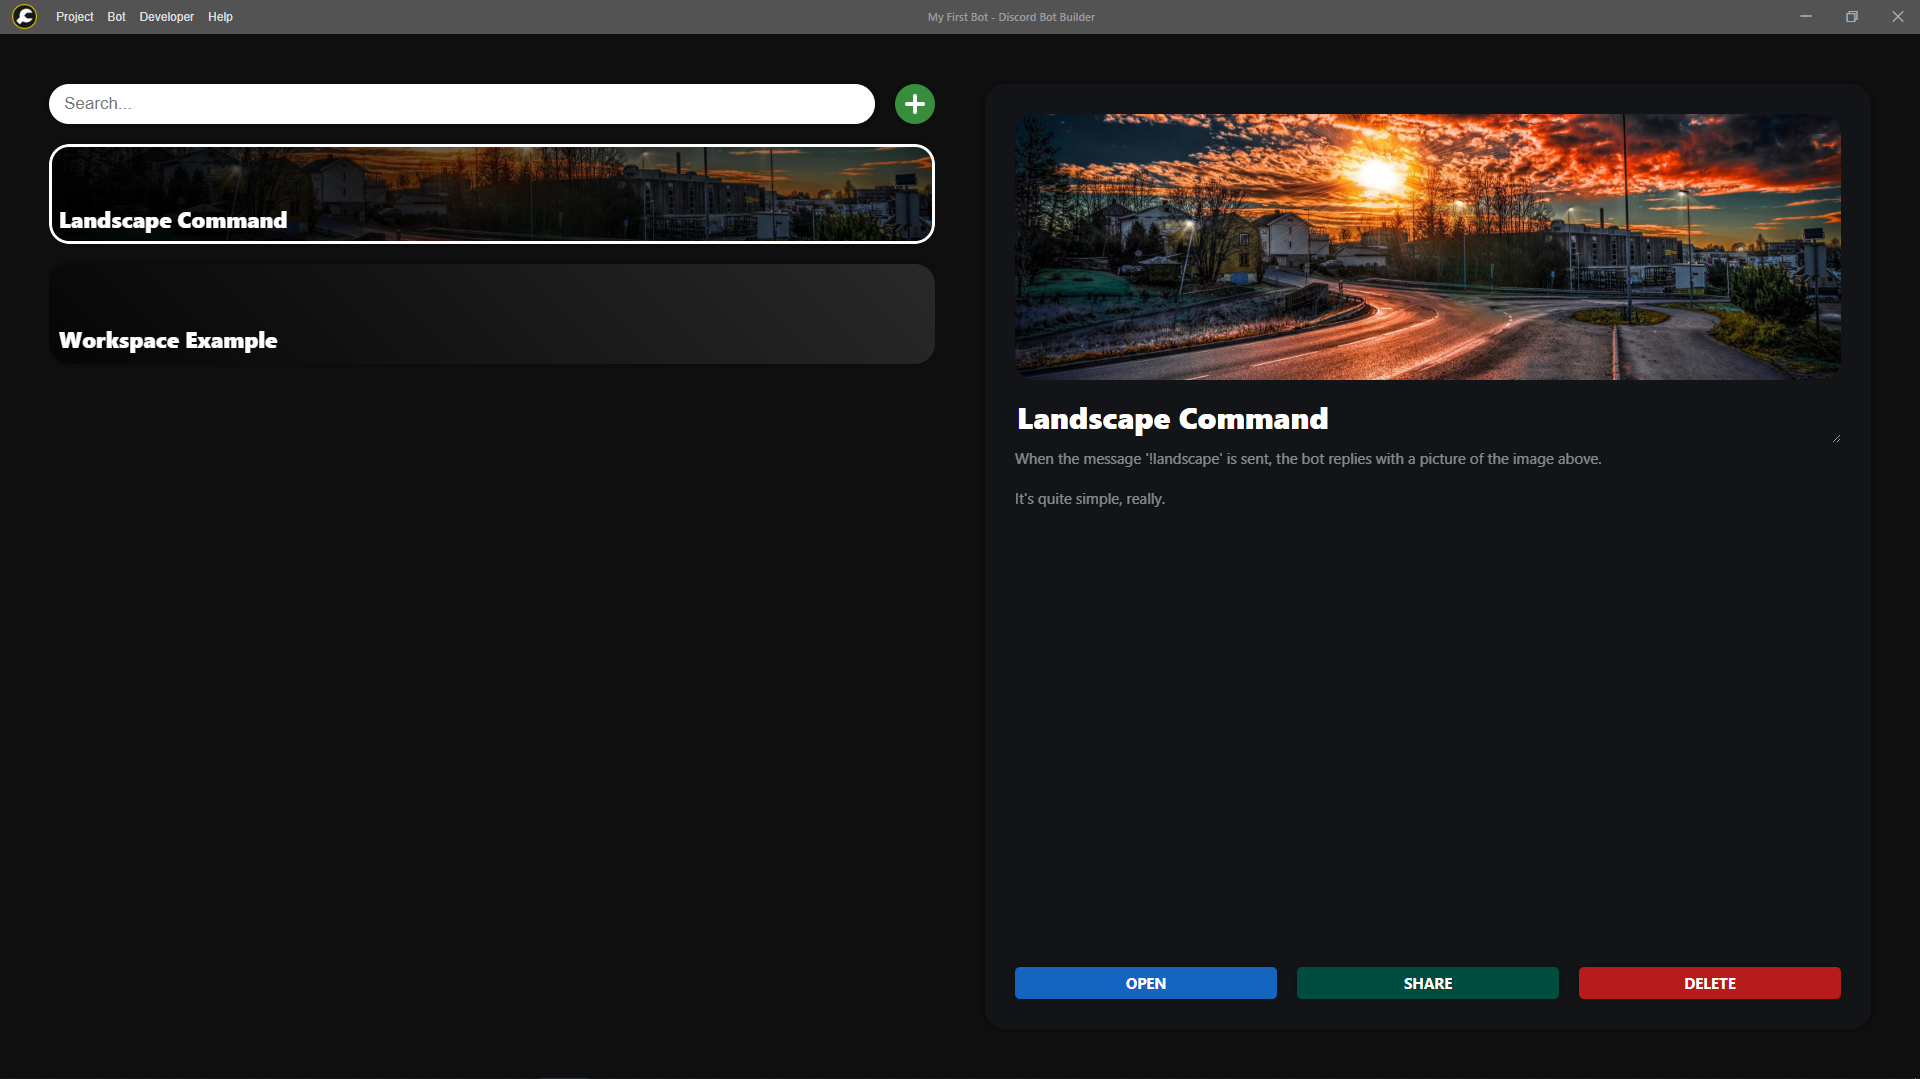Image resolution: width=1920 pixels, height=1079 pixels.
Task: Minimize the application window
Action: tap(1806, 17)
